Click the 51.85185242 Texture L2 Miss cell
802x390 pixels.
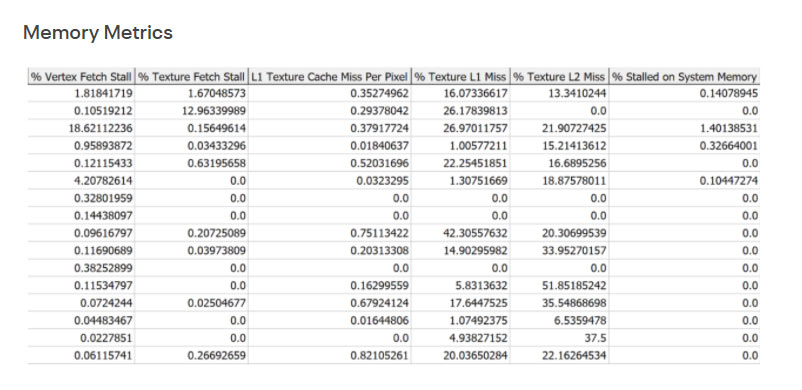click(560, 286)
